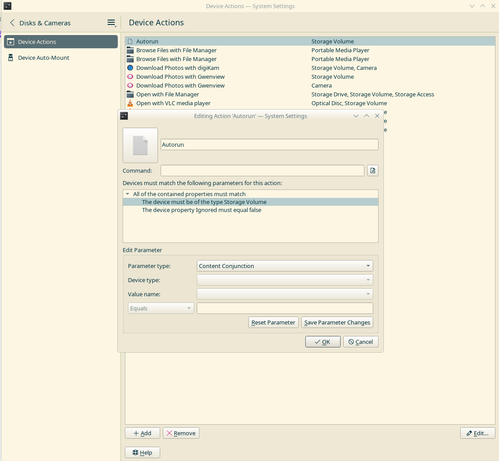Click the Autorun document icon in the list
Screen dimensions: 499x461
click(x=130, y=41)
